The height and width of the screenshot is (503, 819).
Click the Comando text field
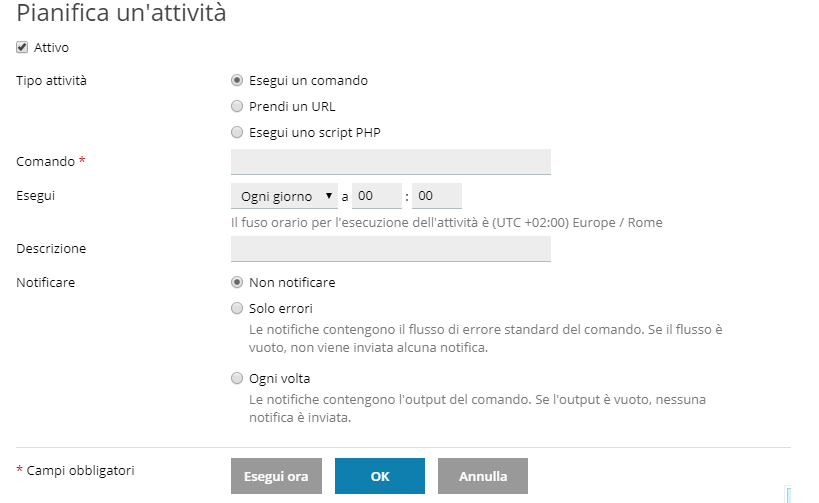click(390, 161)
